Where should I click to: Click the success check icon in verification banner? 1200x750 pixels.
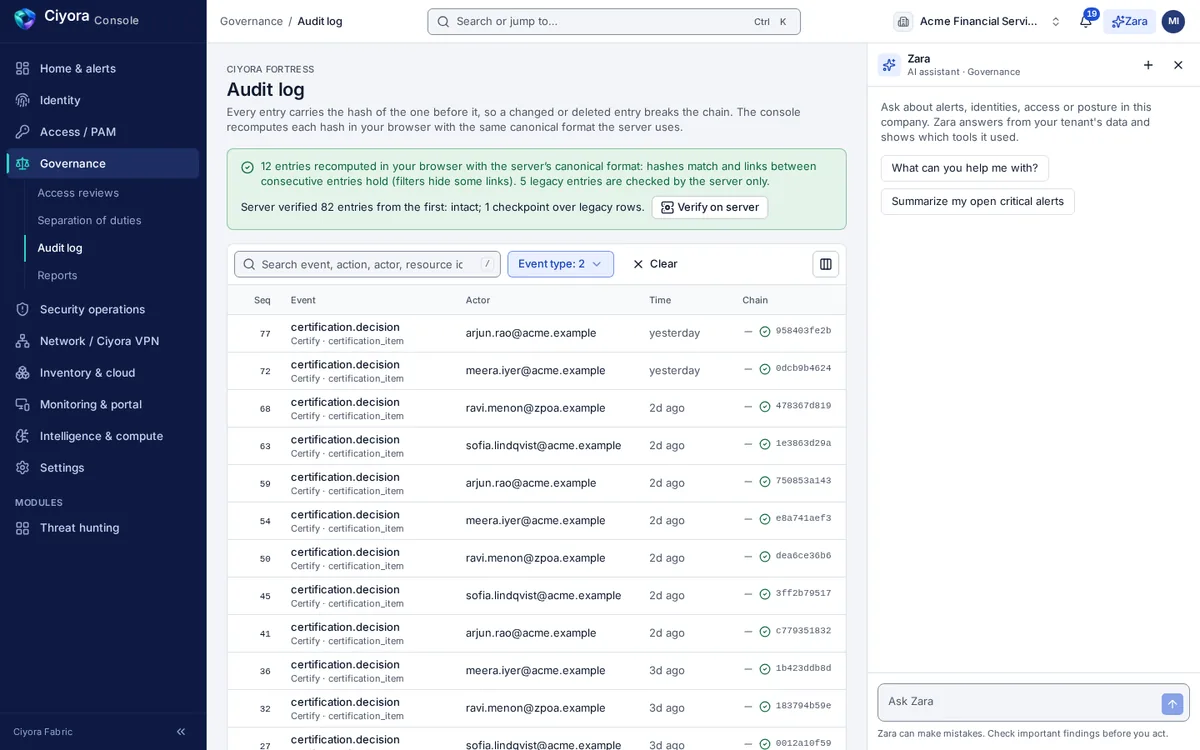pyautogui.click(x=247, y=167)
